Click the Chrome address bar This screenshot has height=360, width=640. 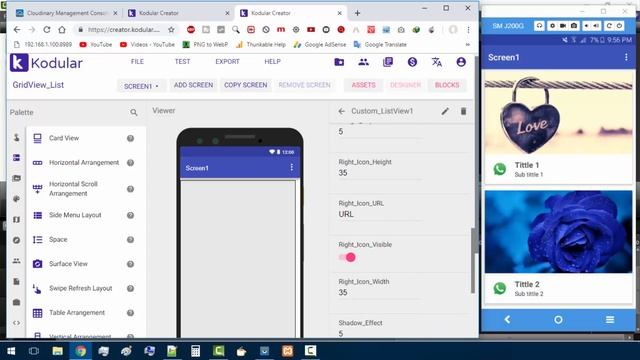pyautogui.click(x=124, y=29)
